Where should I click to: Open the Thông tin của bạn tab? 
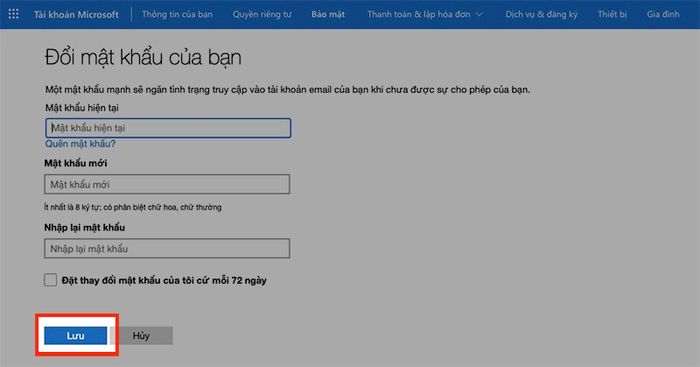pos(177,14)
